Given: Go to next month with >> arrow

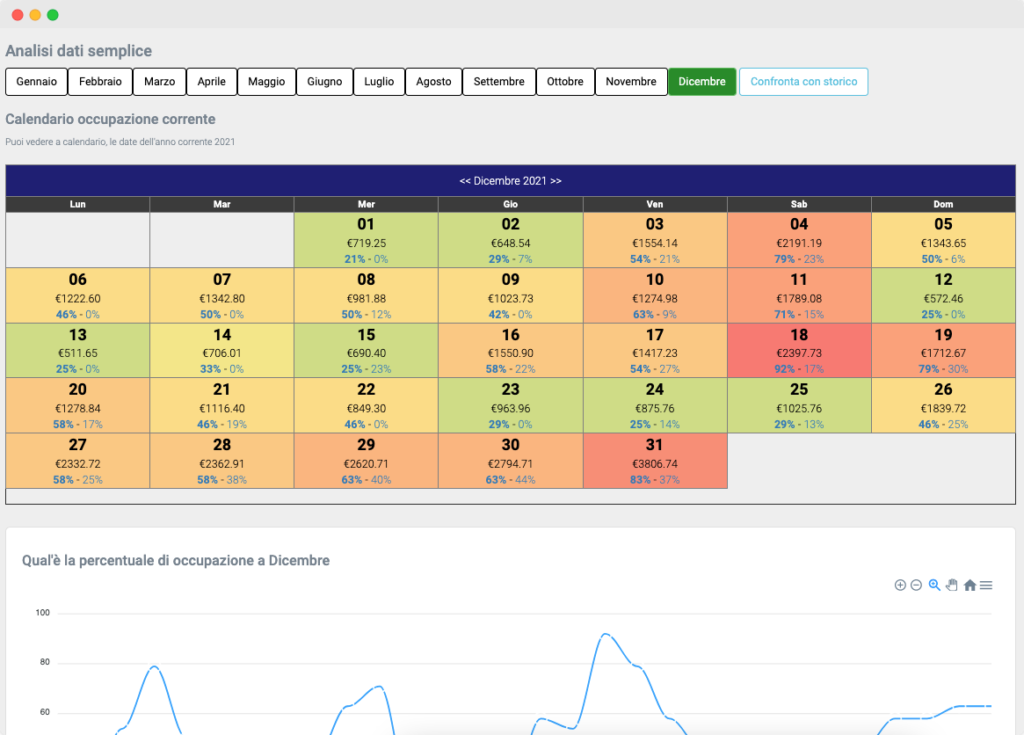Looking at the screenshot, I should [556, 181].
